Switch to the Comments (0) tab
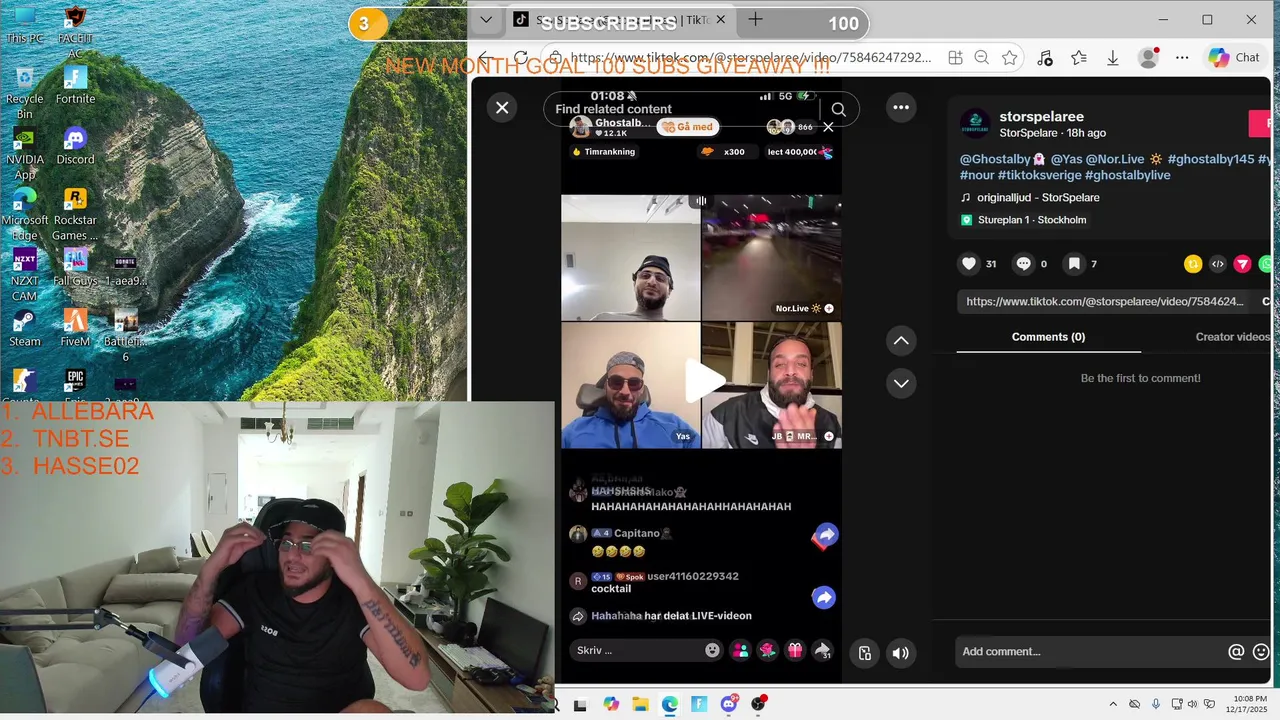 tap(1048, 337)
